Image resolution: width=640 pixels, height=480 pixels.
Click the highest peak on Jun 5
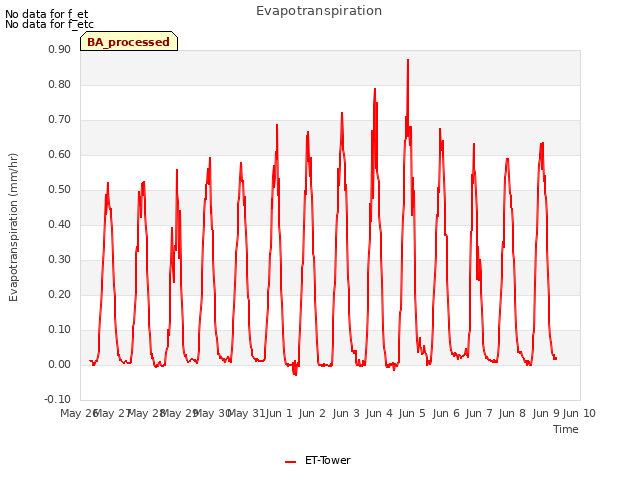408,60
